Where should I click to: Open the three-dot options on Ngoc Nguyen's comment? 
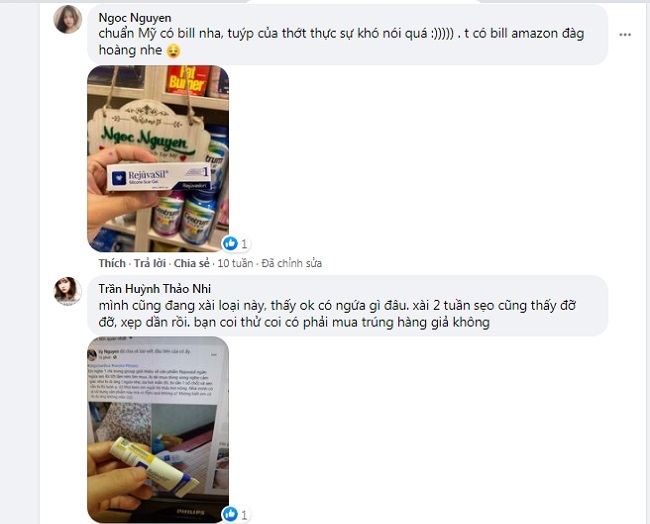pyautogui.click(x=625, y=35)
